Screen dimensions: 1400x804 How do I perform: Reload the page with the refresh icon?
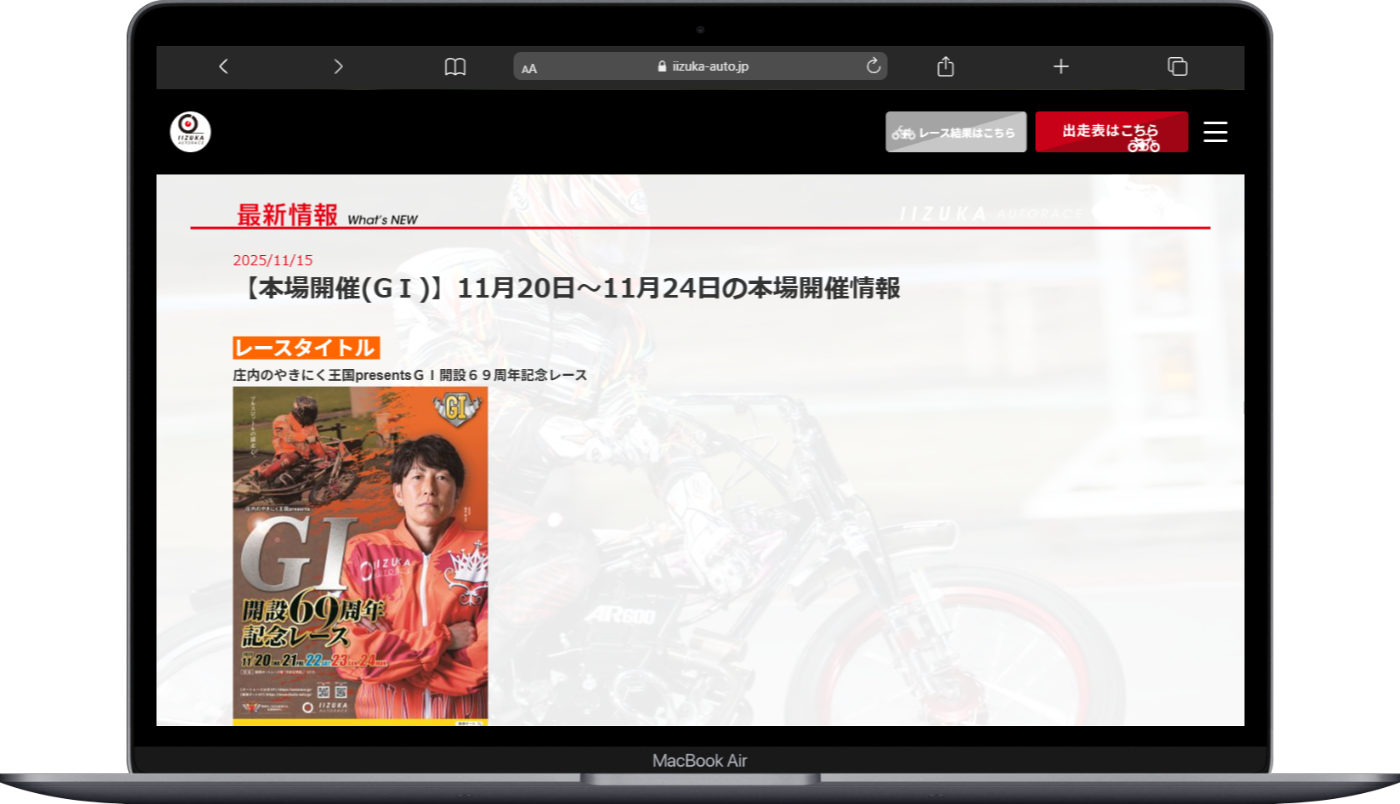[x=872, y=66]
